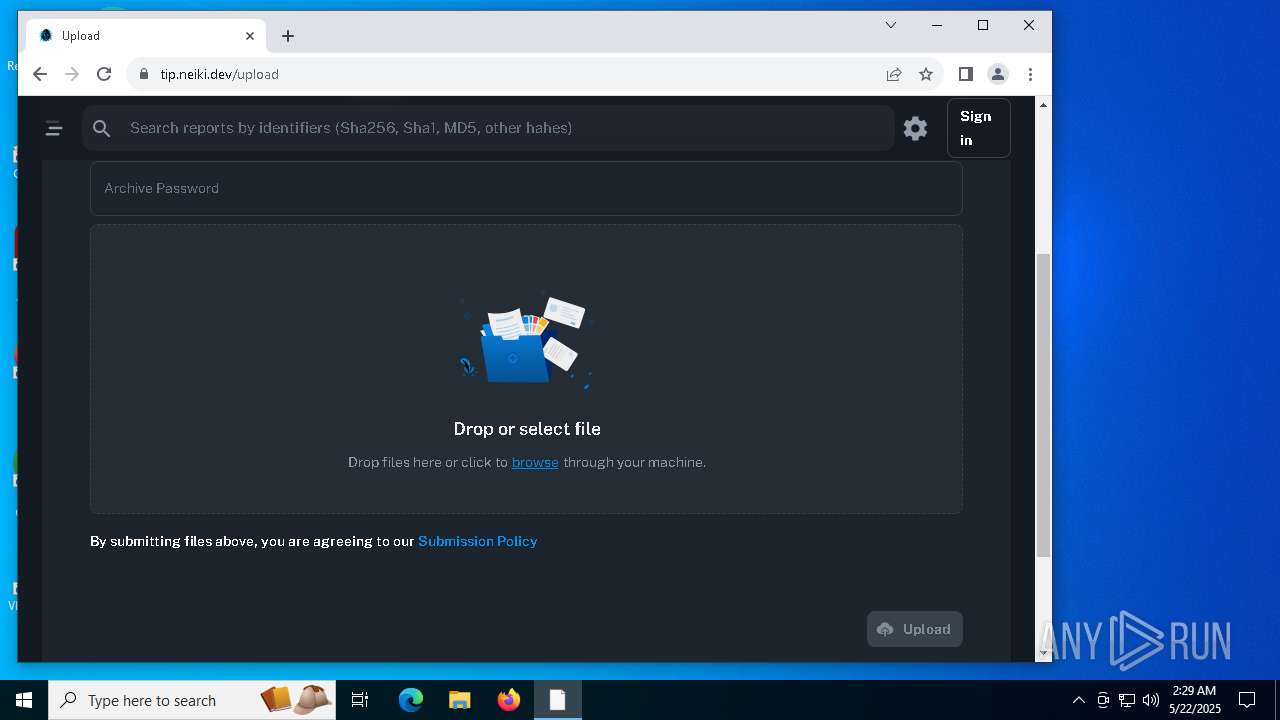The height and width of the screenshot is (720, 1280).
Task: Click the browser forward arrow
Action: (x=72, y=74)
